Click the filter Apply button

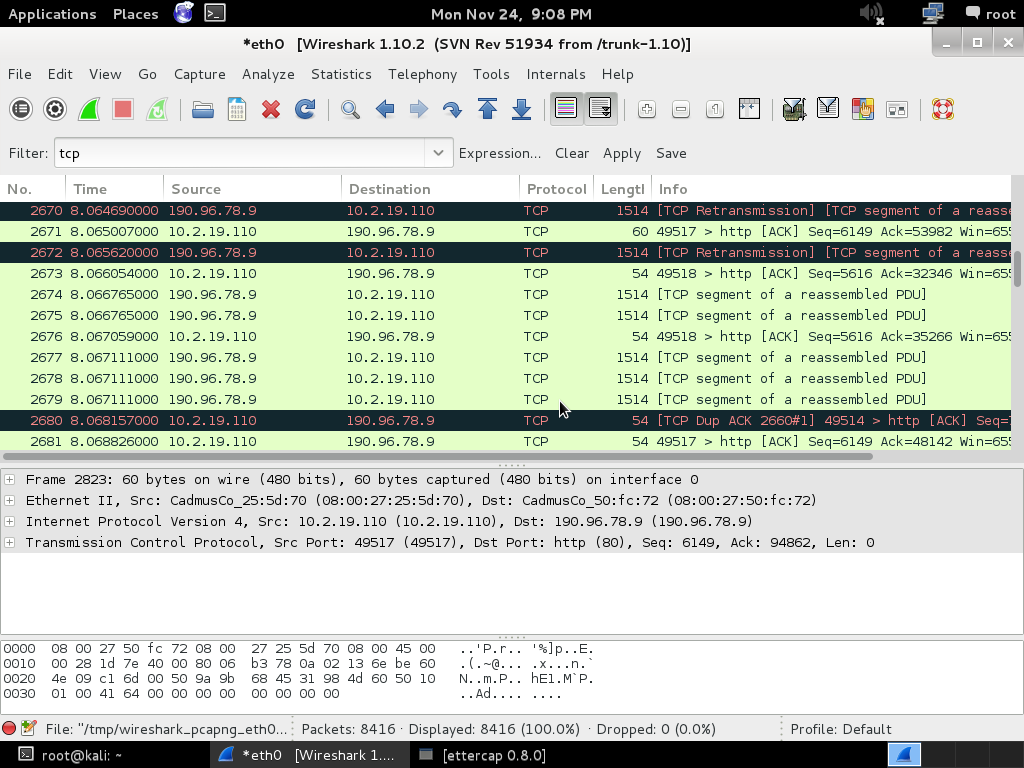621,153
